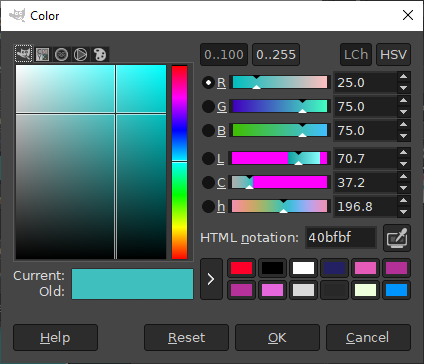Expand color history with arrow button
The width and height of the screenshot is (424, 364).
pos(211,279)
